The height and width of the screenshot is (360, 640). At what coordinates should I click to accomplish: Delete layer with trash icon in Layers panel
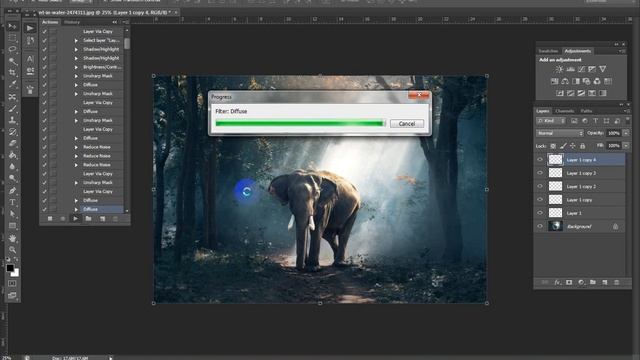pyautogui.click(x=617, y=282)
